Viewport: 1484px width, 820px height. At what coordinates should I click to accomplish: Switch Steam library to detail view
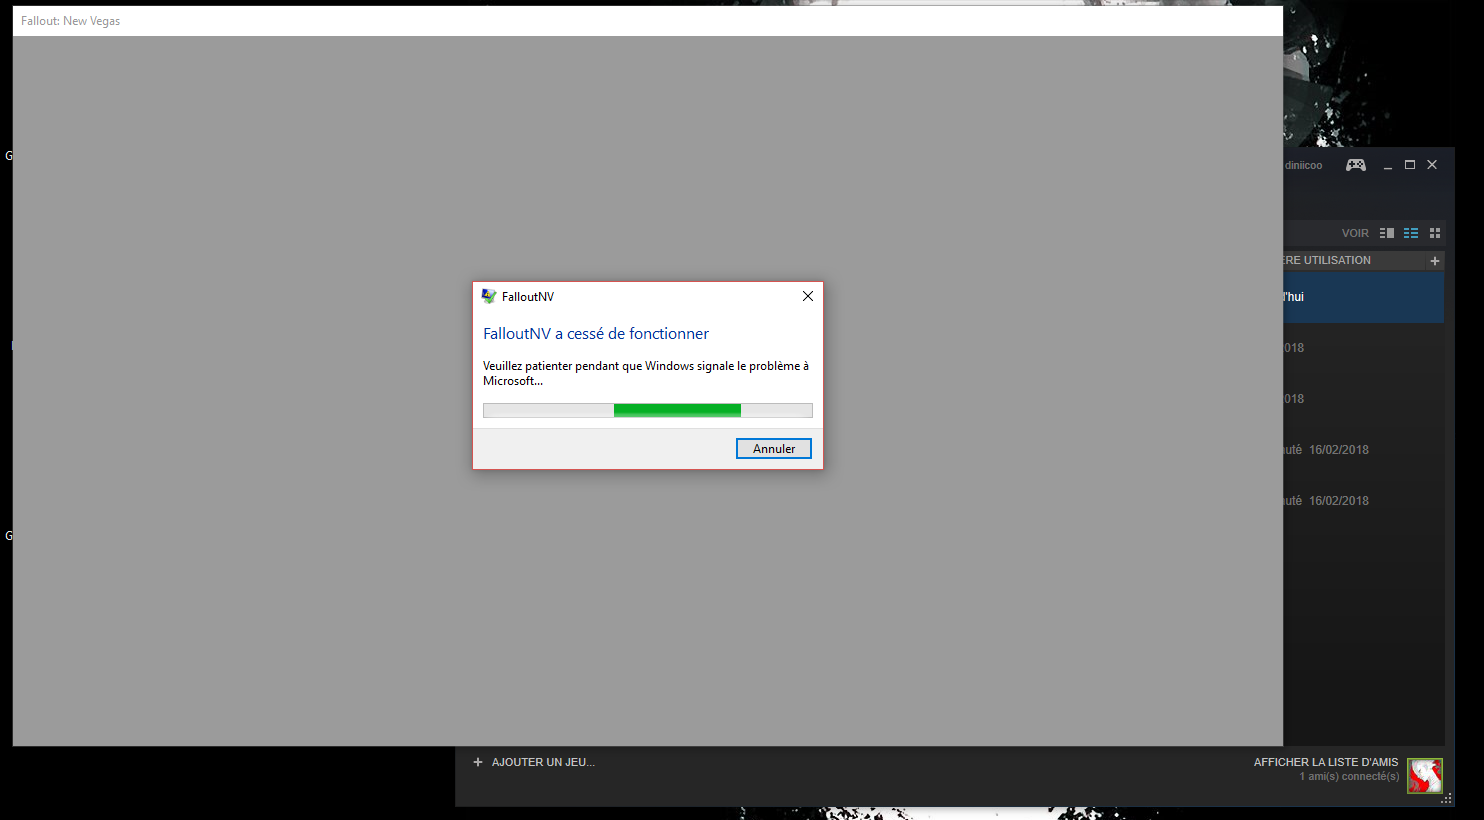pos(1387,233)
